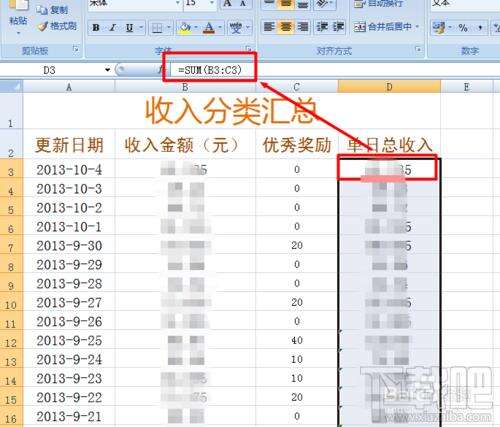Open the alignment group dialog launcher
The width and height of the screenshot is (500, 427).
418,50
